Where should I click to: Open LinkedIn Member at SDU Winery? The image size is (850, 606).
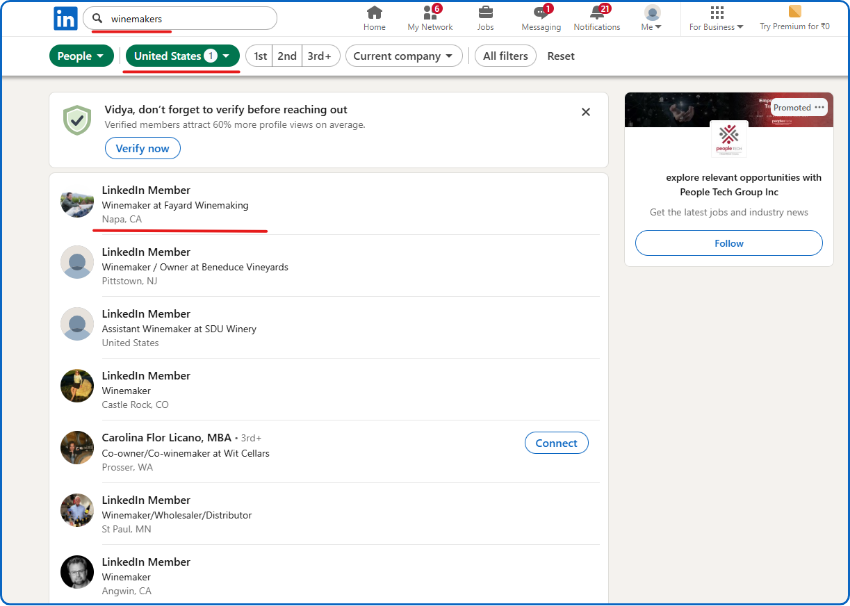coord(146,314)
